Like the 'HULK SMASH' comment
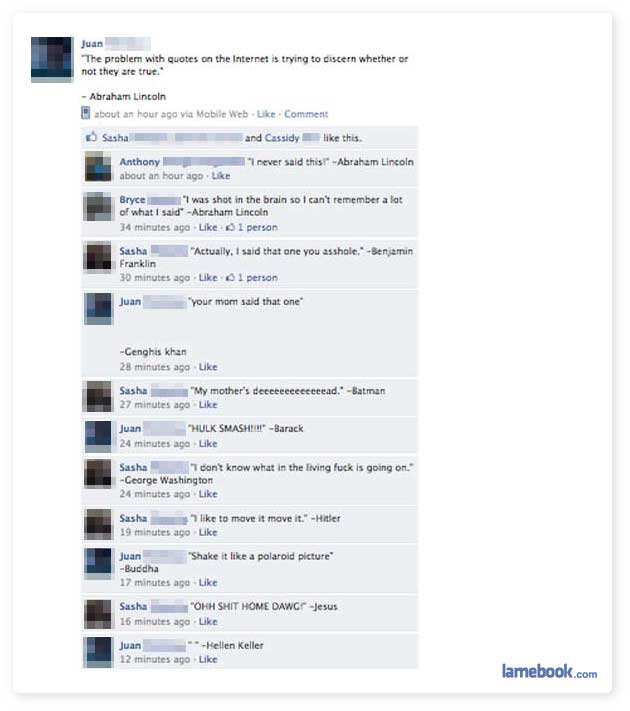The image size is (630, 711). 208,443
